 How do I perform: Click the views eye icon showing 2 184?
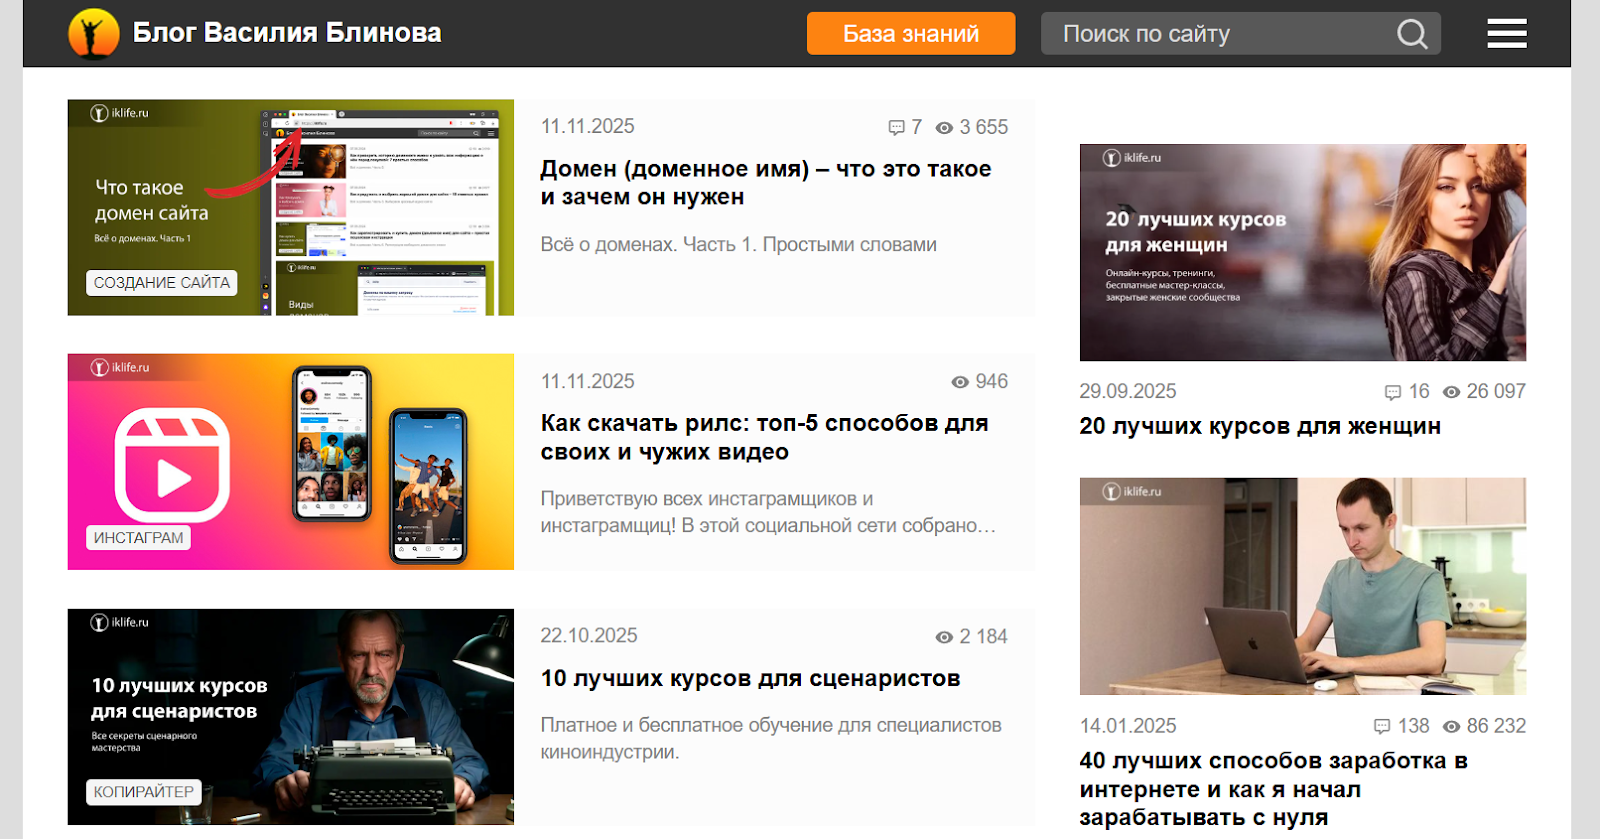coord(944,637)
